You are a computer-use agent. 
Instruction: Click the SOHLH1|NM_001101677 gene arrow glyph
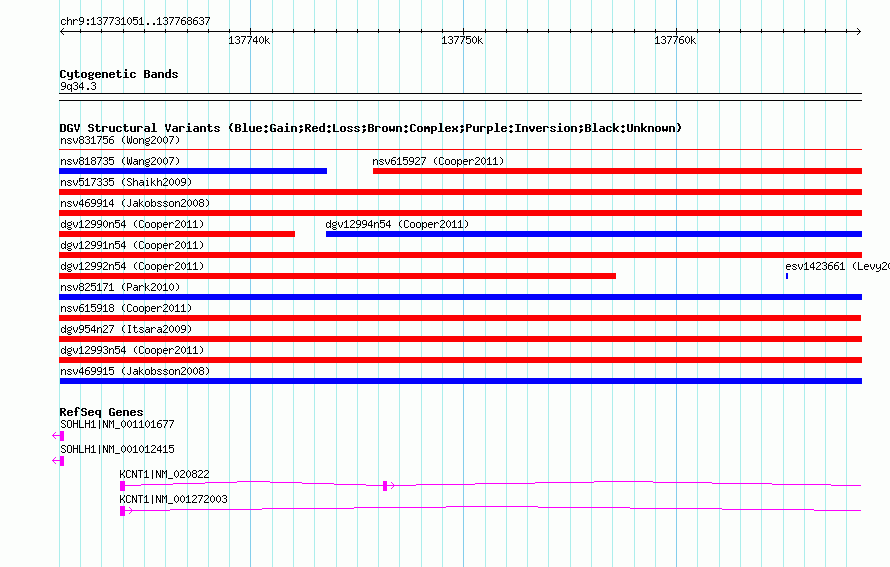click(x=58, y=436)
